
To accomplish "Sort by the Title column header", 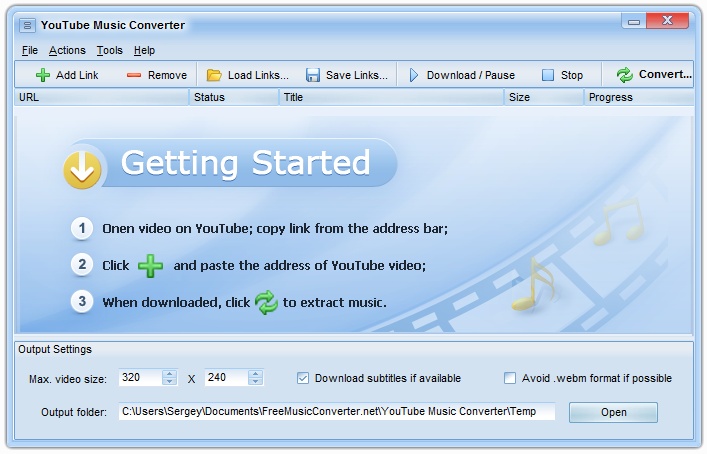I will pyautogui.click(x=391, y=97).
